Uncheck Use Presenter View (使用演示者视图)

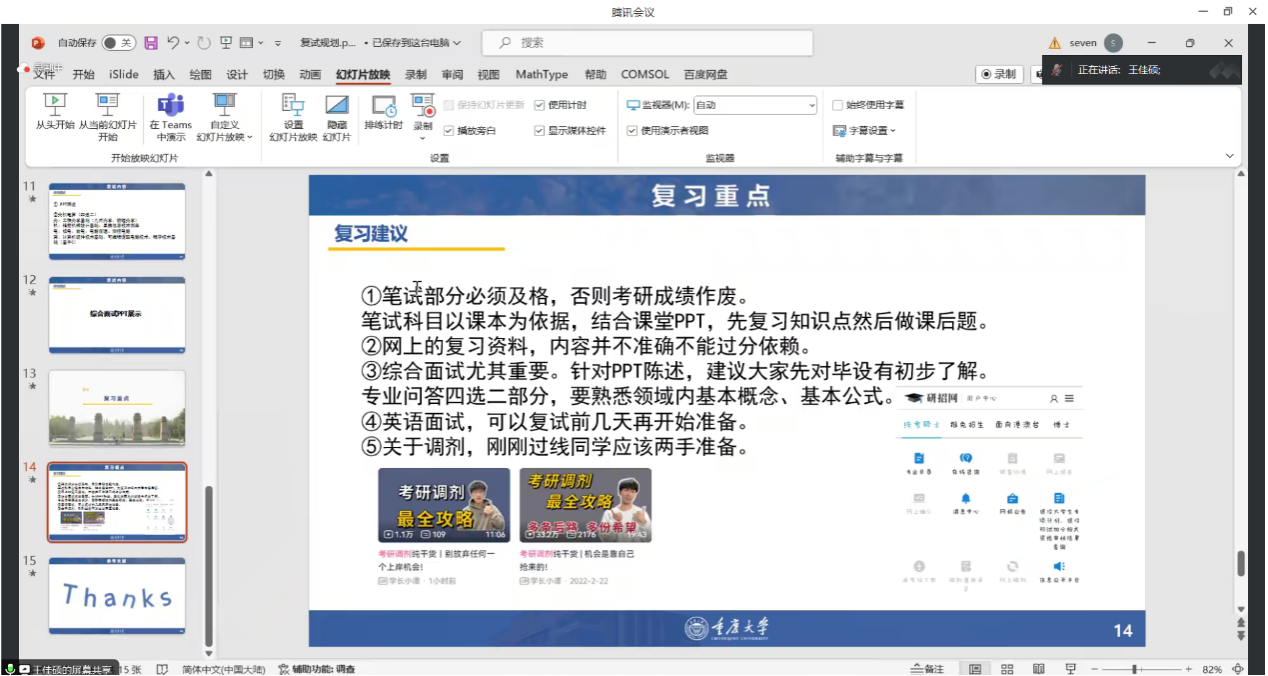click(x=632, y=130)
